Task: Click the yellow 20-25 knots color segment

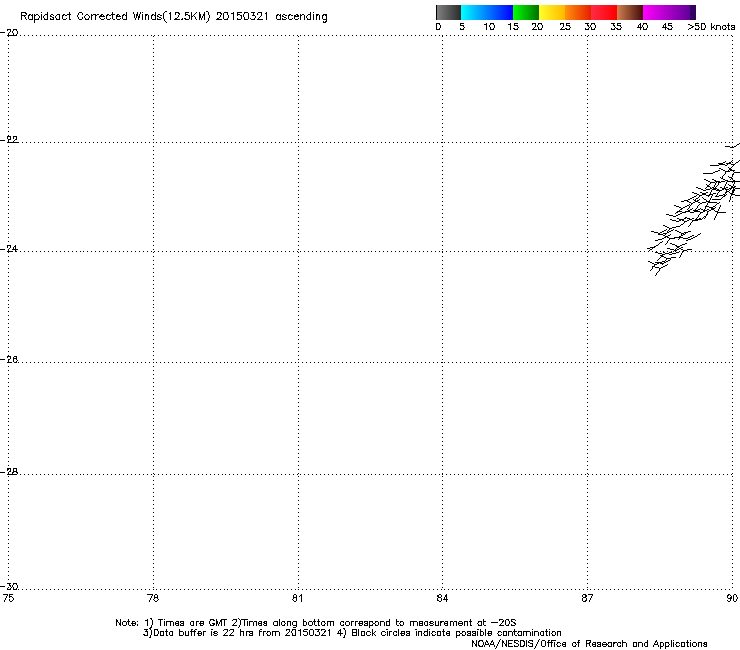Action: (x=552, y=12)
